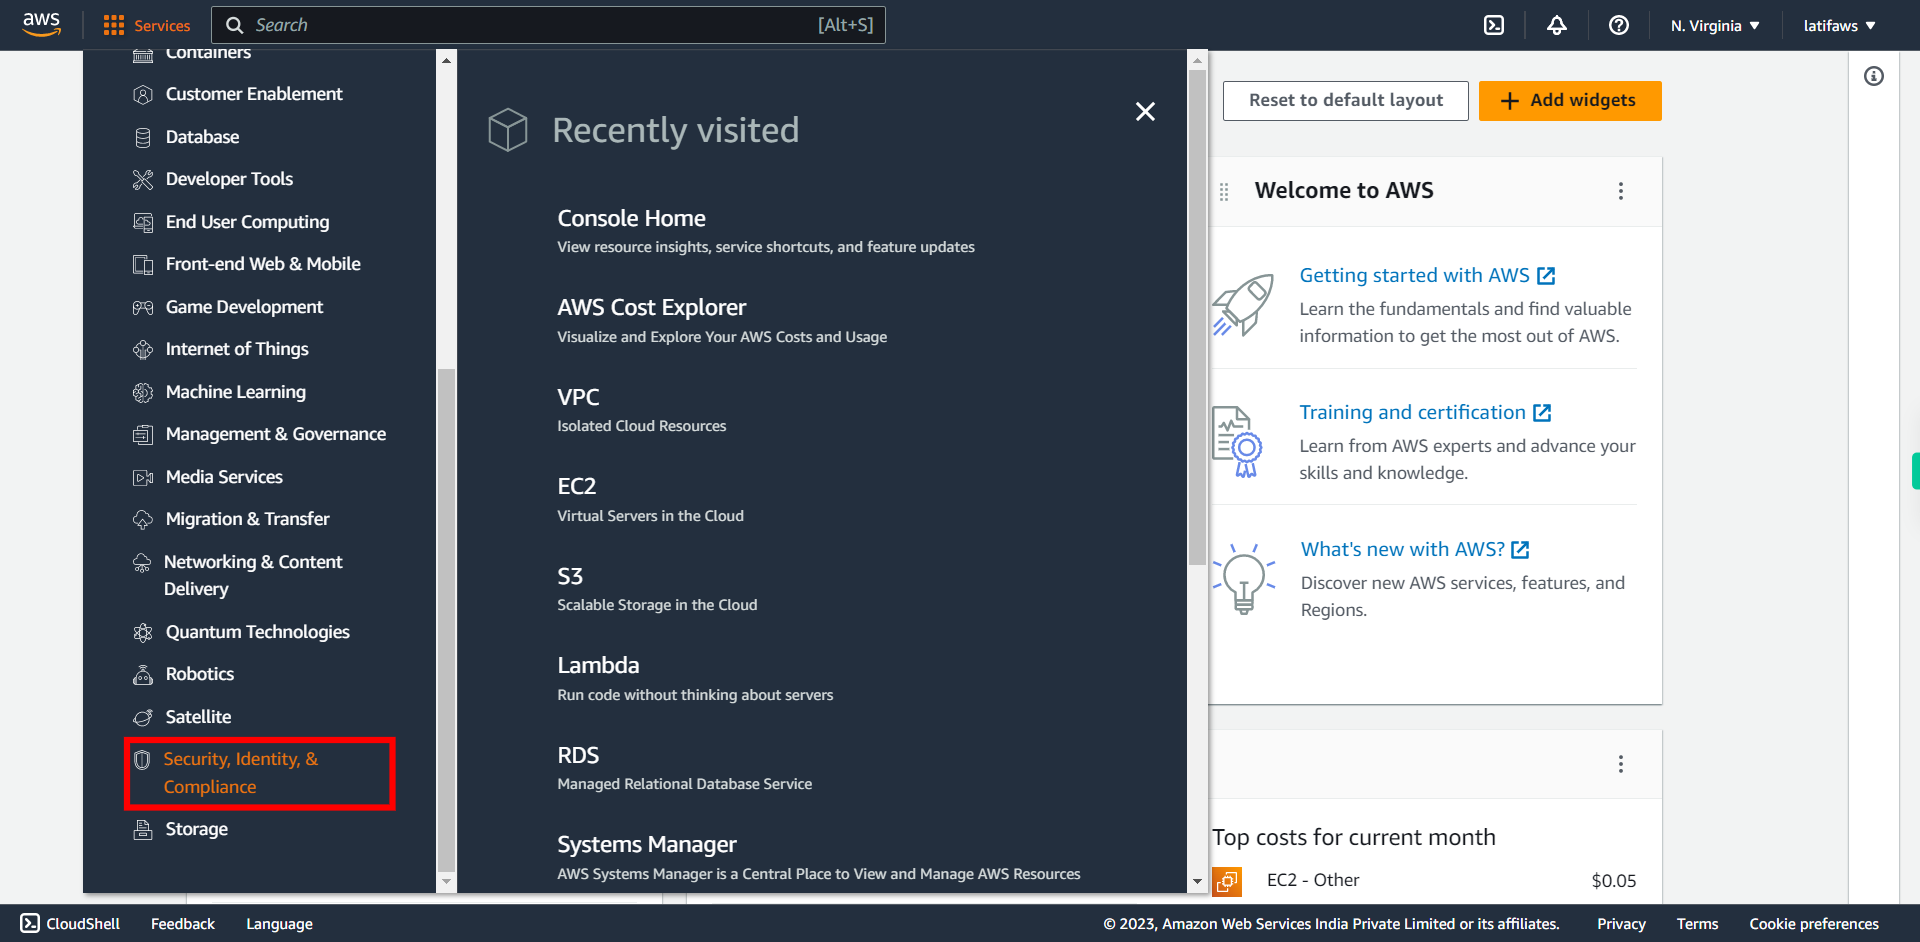The height and width of the screenshot is (942, 1920).
Task: Open EC2 service
Action: pos(576,486)
